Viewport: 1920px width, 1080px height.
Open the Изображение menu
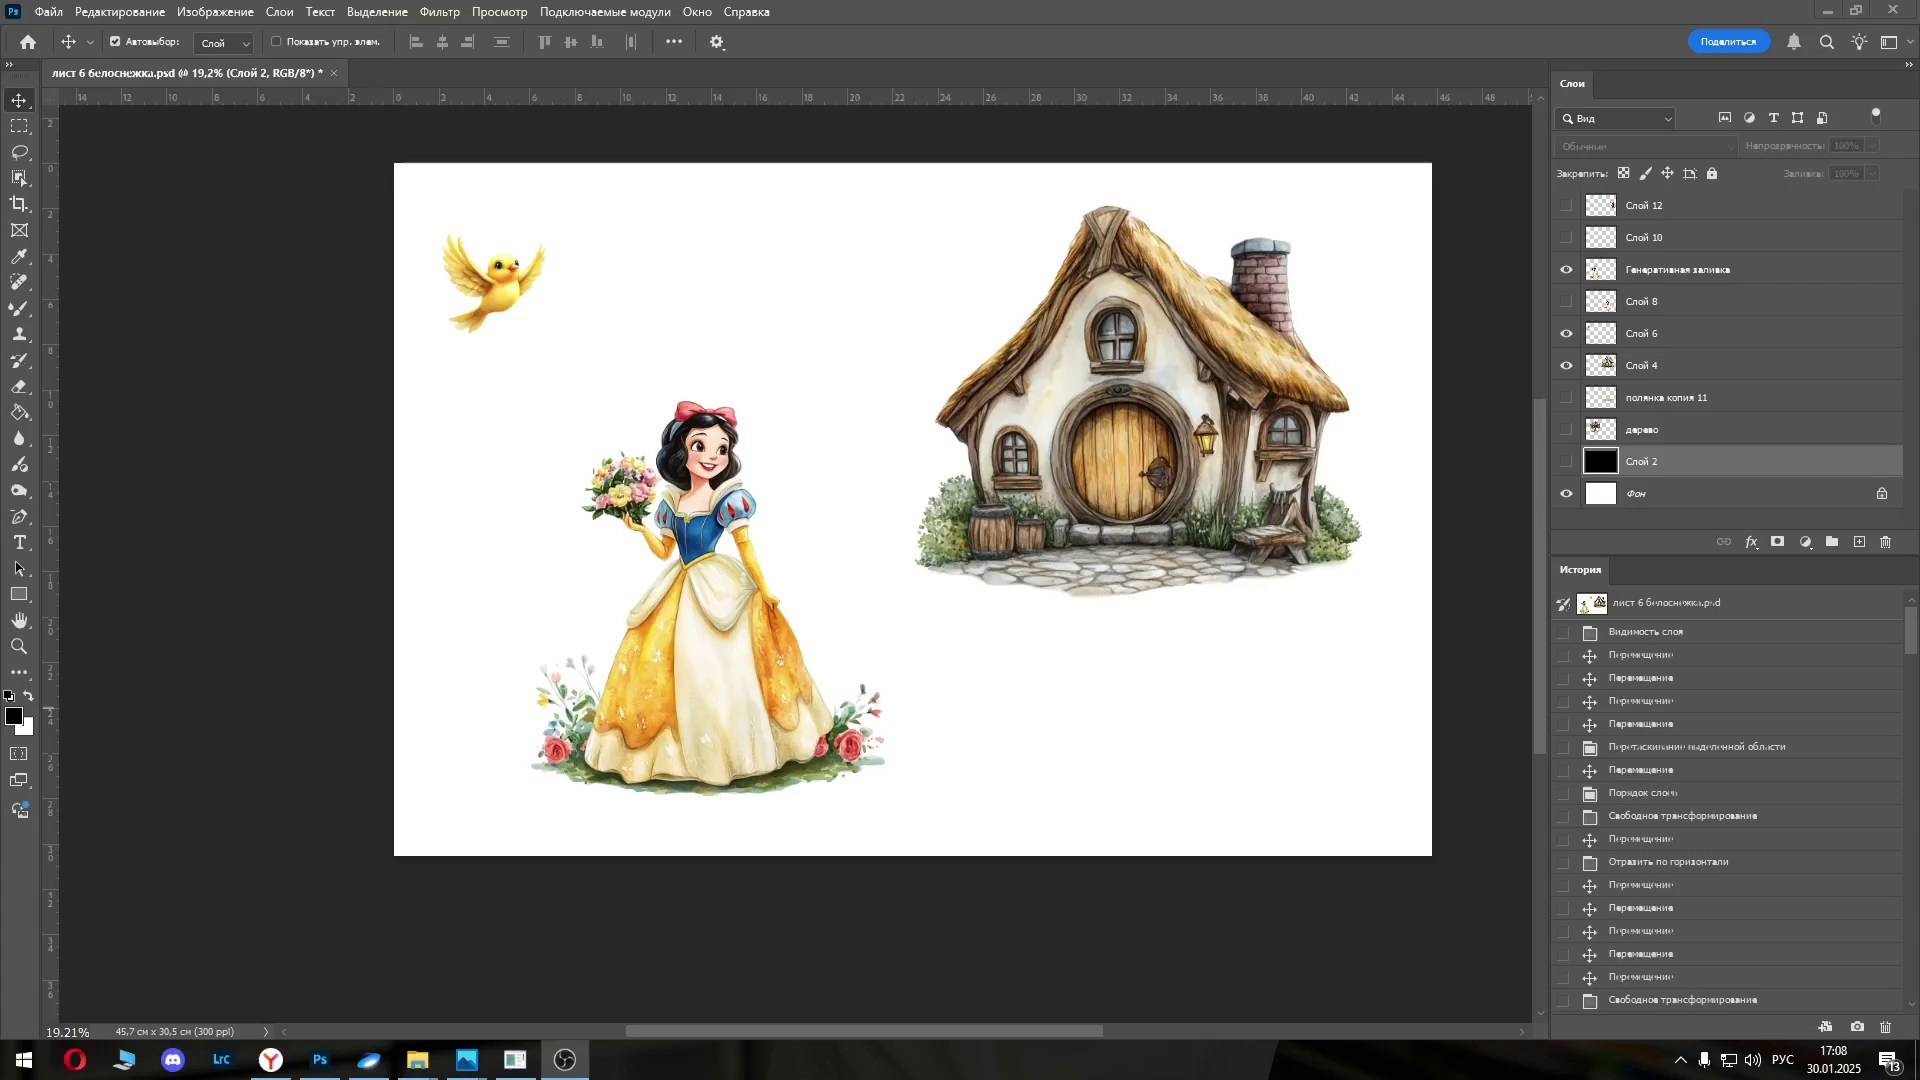215,12
